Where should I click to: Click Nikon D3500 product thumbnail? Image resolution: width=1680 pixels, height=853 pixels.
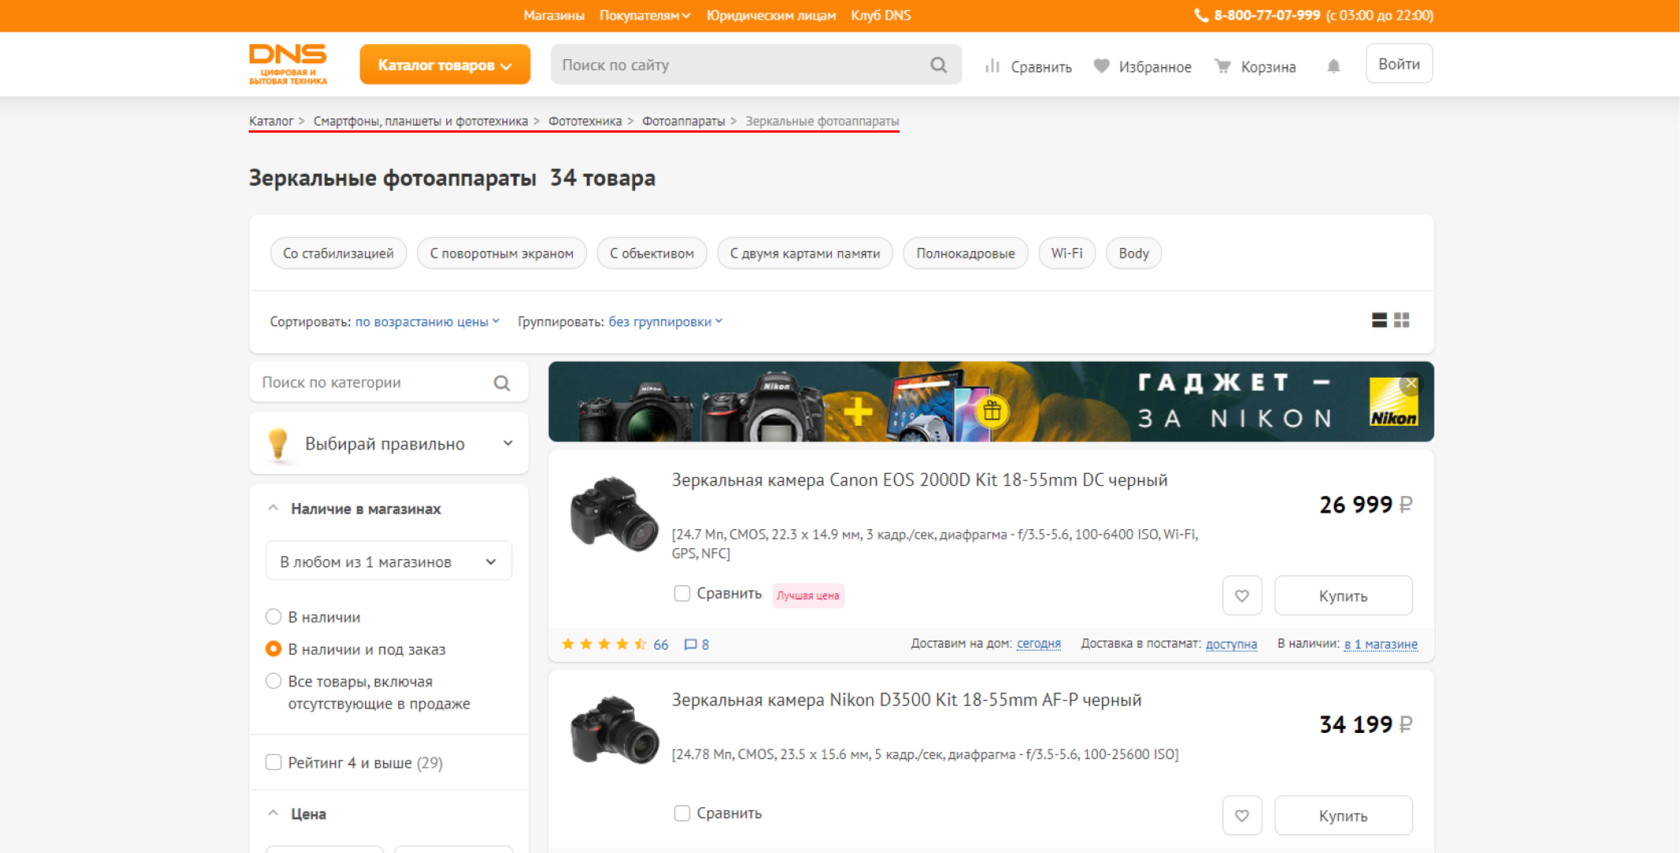[x=614, y=731]
